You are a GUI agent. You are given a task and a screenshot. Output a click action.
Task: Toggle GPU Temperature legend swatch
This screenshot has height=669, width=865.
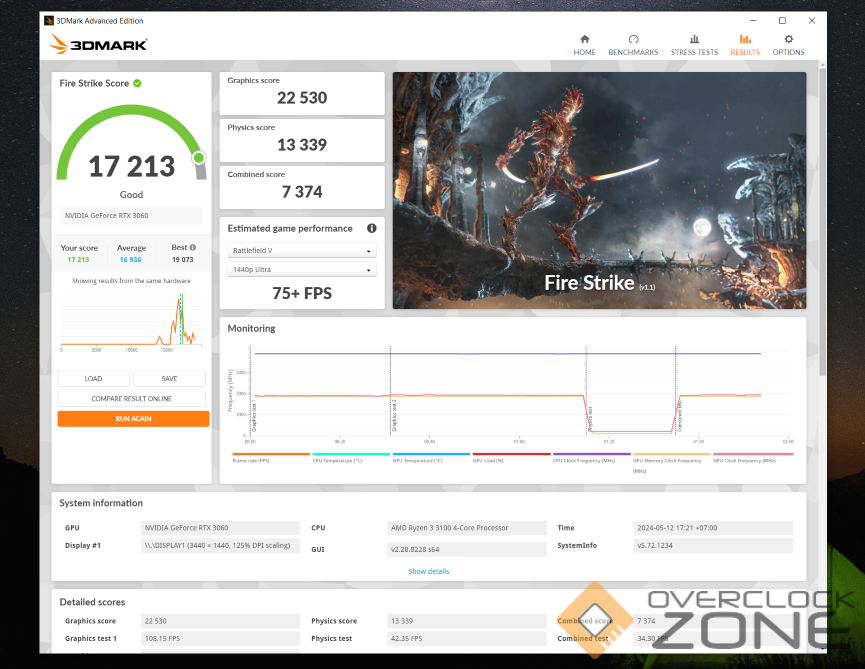click(431, 454)
